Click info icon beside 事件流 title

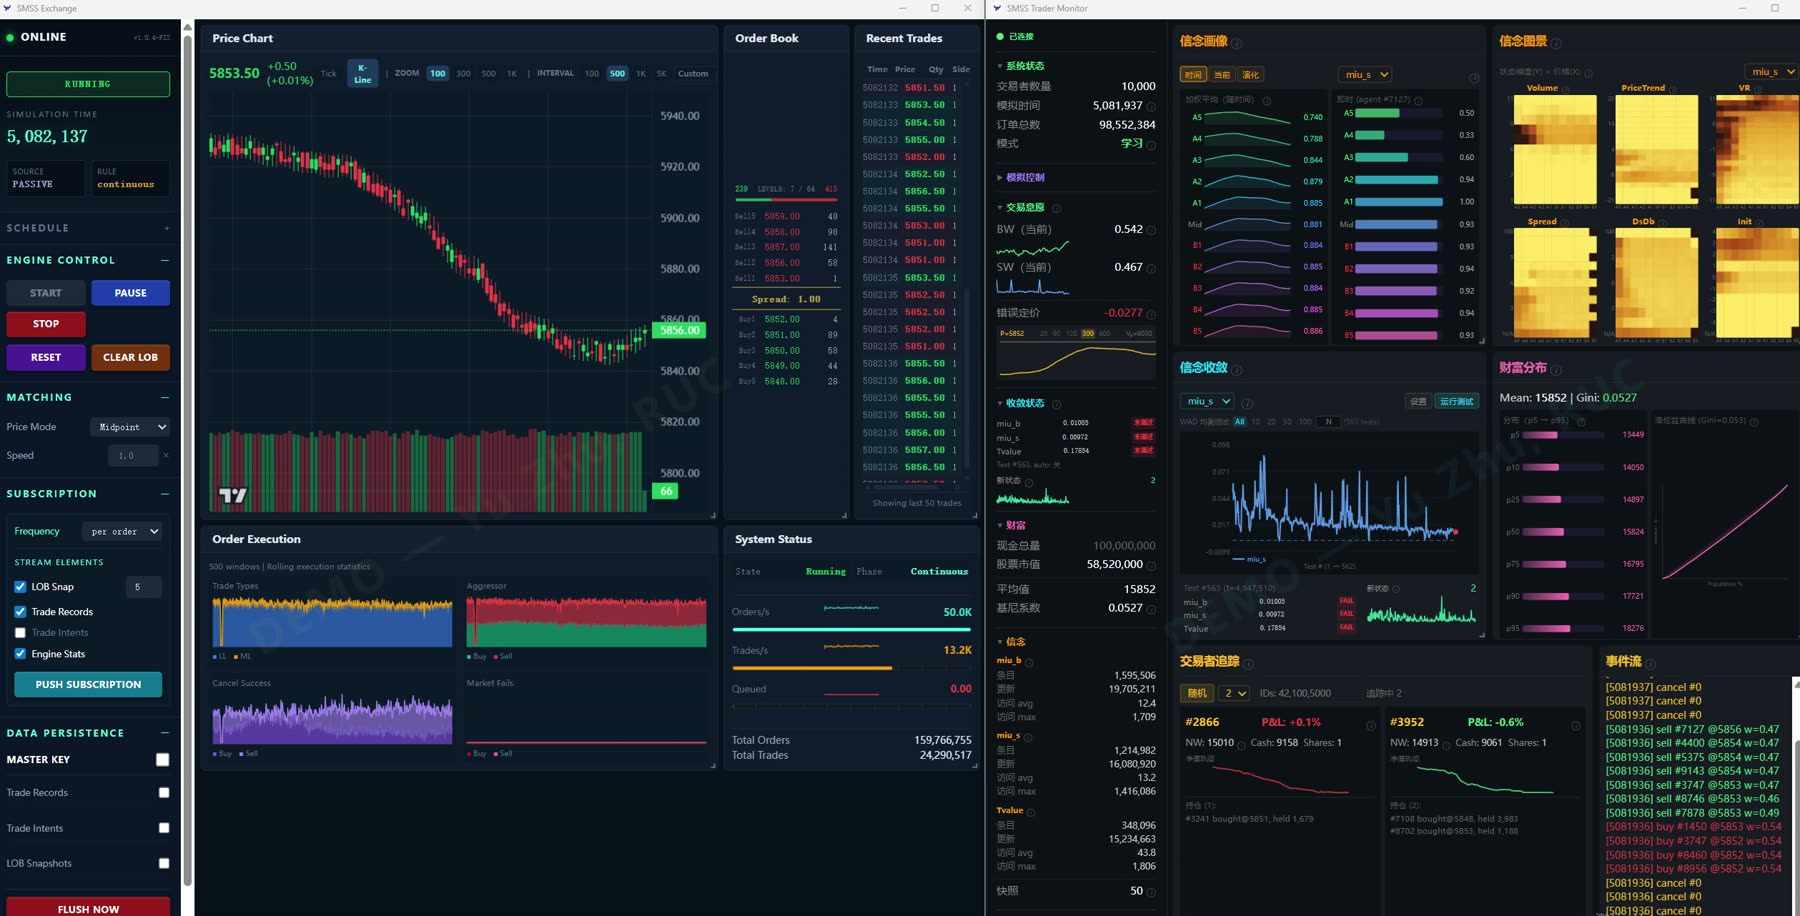pyautogui.click(x=1651, y=663)
